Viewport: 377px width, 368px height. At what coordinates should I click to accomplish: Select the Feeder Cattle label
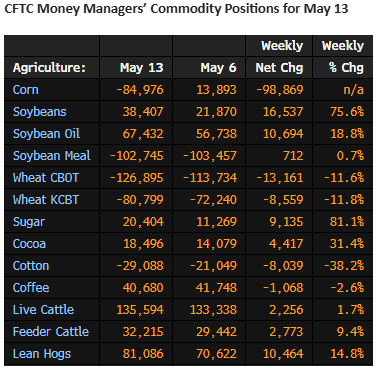point(51,332)
